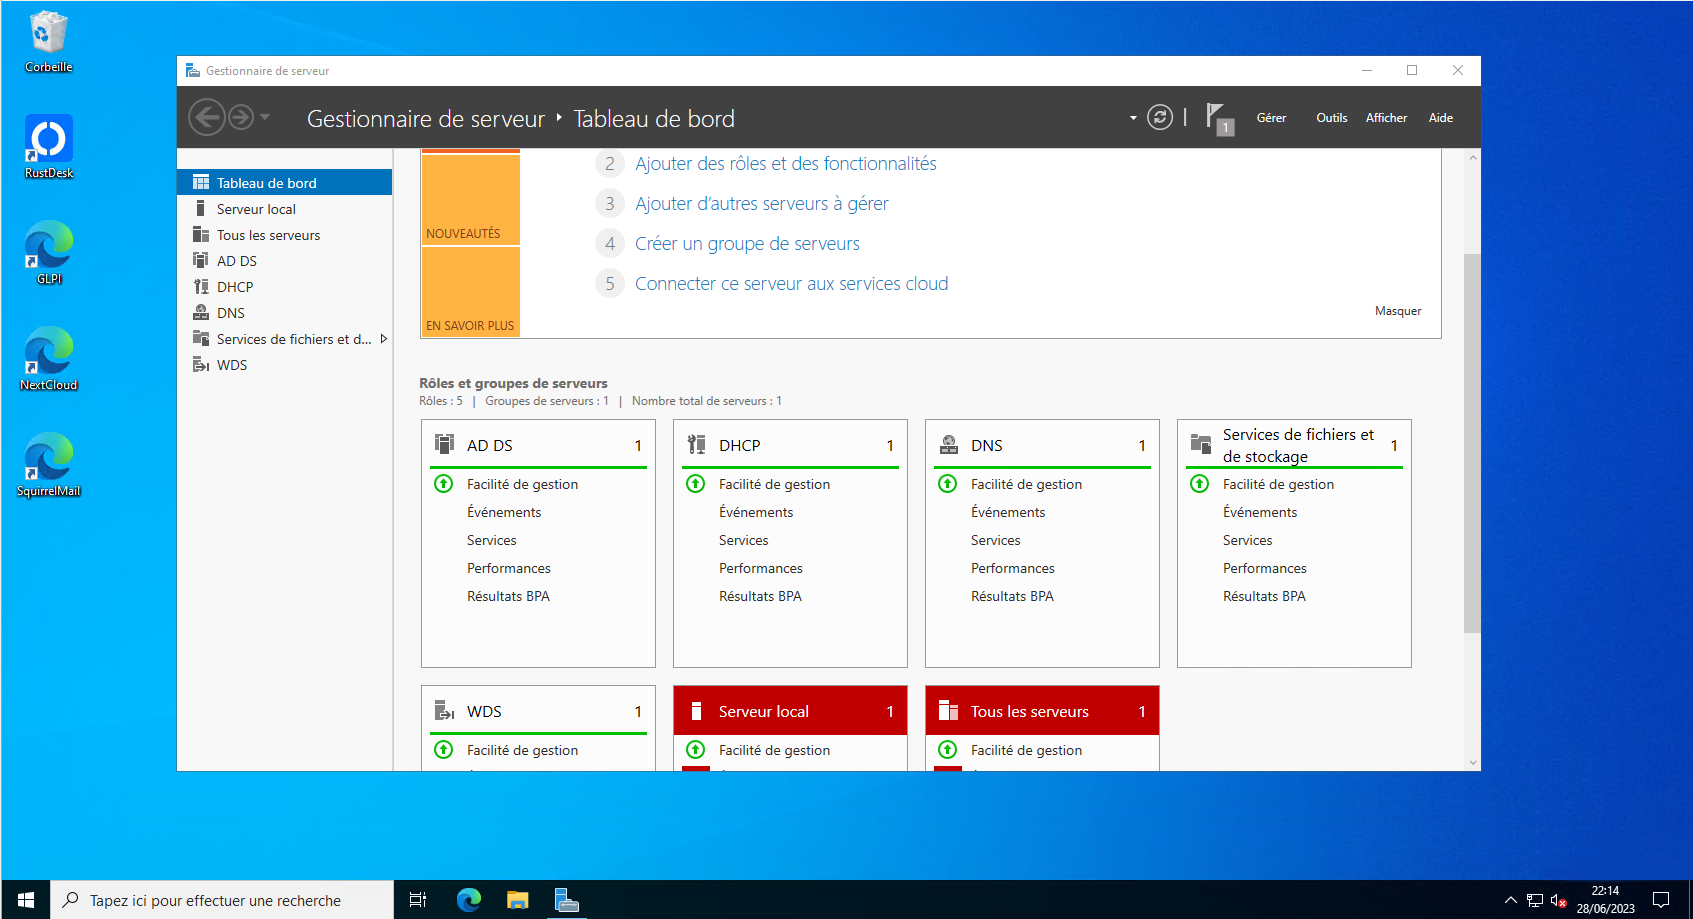Click the EN SAVOIR PLUS orange tile
Viewport: 1693px width, 919px height.
coord(470,291)
